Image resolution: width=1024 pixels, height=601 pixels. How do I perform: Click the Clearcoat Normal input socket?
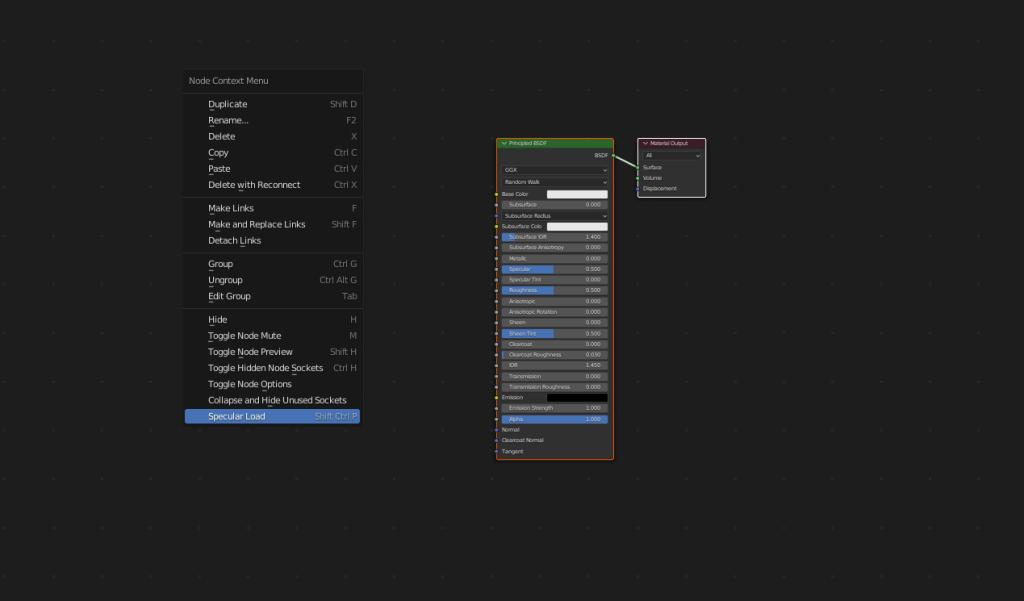click(497, 440)
